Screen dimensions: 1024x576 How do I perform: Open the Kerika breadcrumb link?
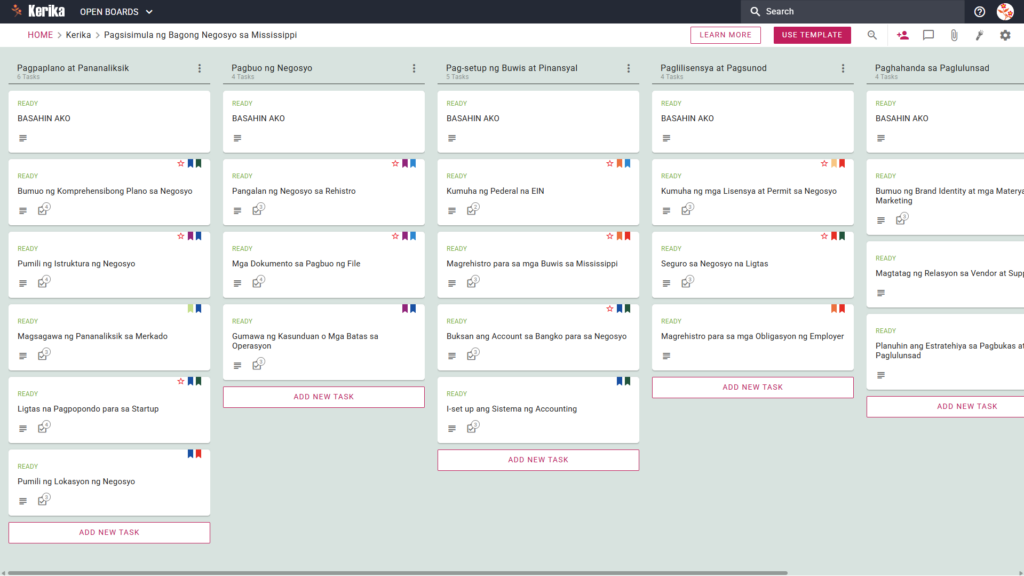[x=78, y=35]
